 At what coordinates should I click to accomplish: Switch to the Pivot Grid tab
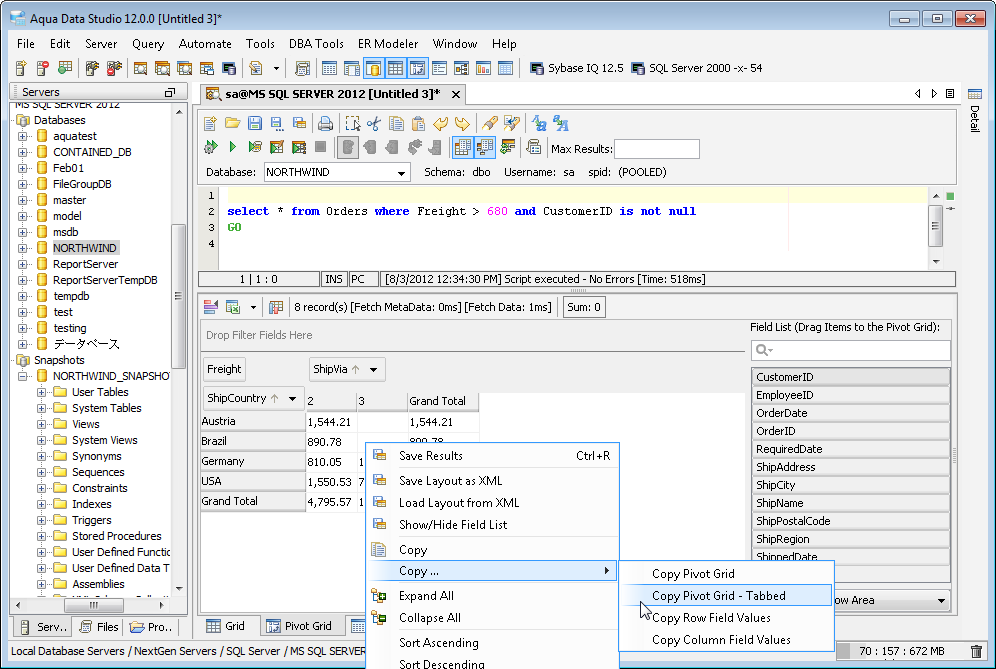[299, 626]
